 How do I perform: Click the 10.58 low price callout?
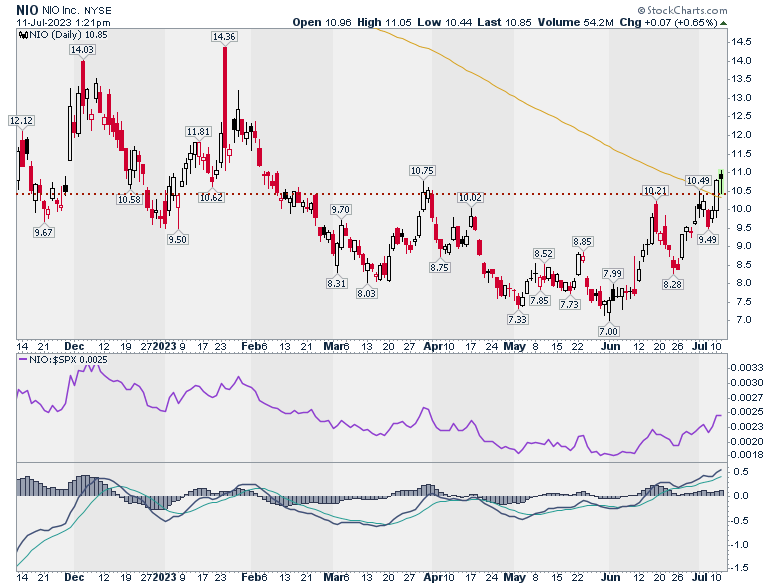[x=129, y=199]
